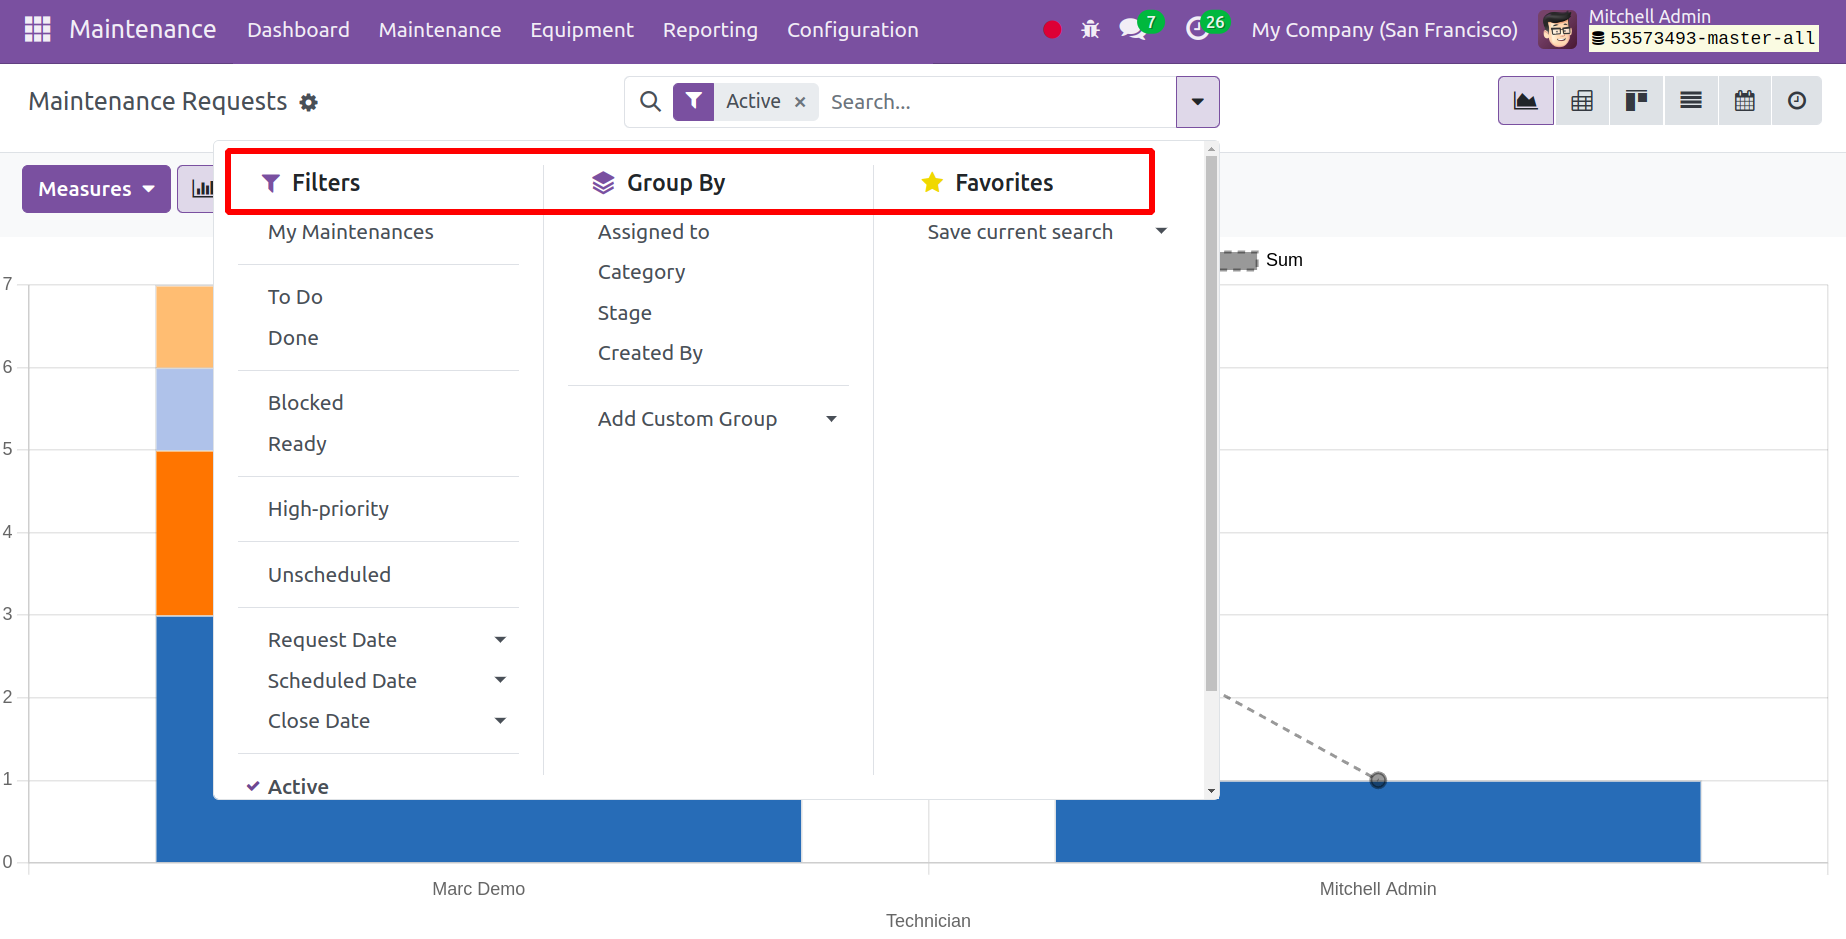Group by Category
1846x939 pixels.
point(641,272)
